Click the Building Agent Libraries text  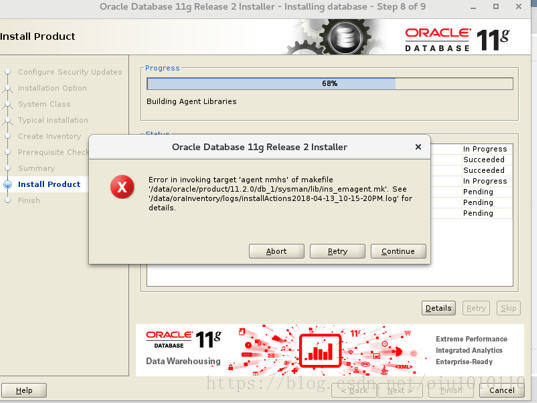(191, 101)
